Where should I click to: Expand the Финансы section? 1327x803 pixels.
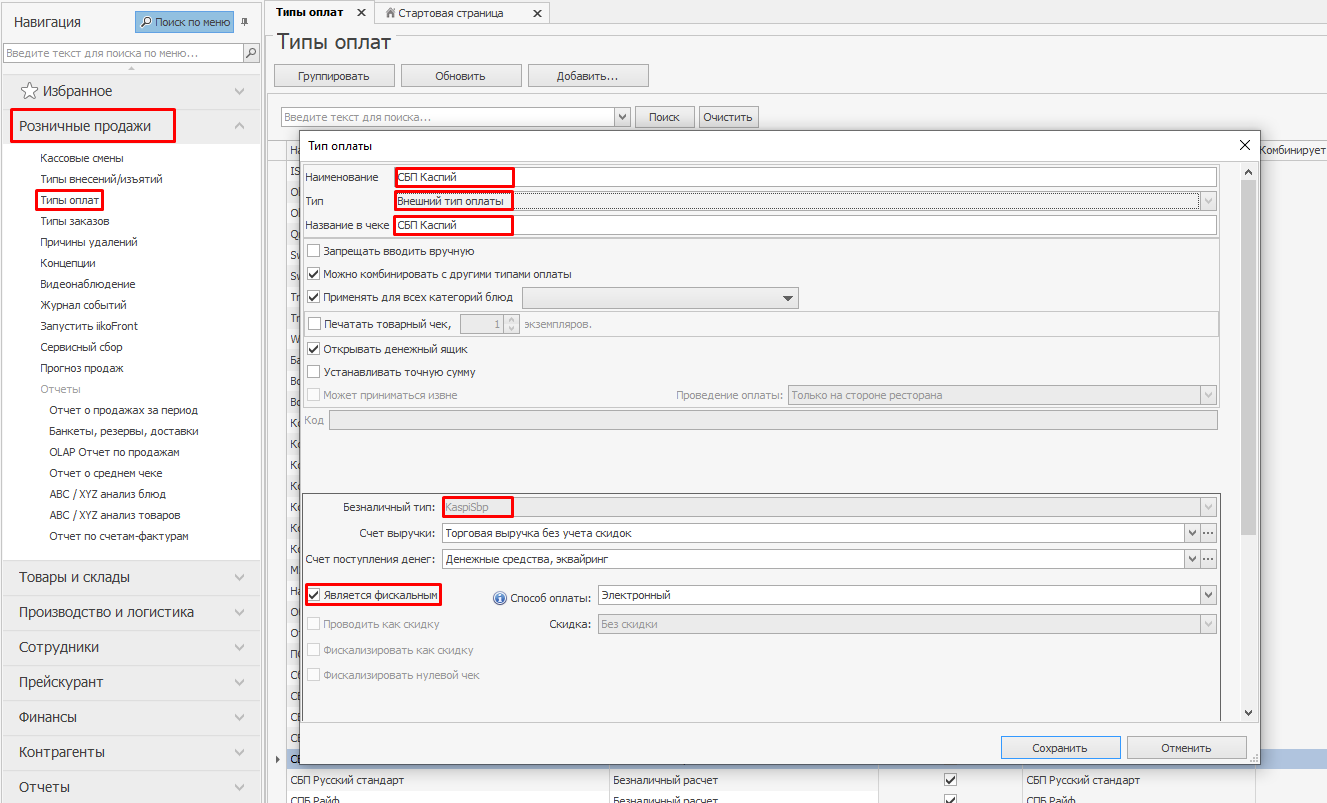click(x=239, y=717)
